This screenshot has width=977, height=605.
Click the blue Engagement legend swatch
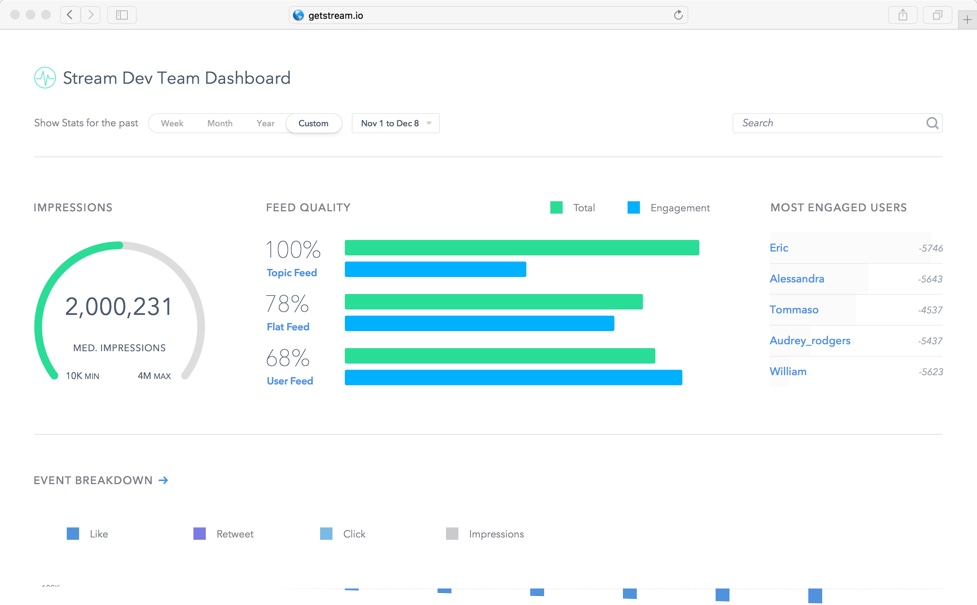(633, 208)
